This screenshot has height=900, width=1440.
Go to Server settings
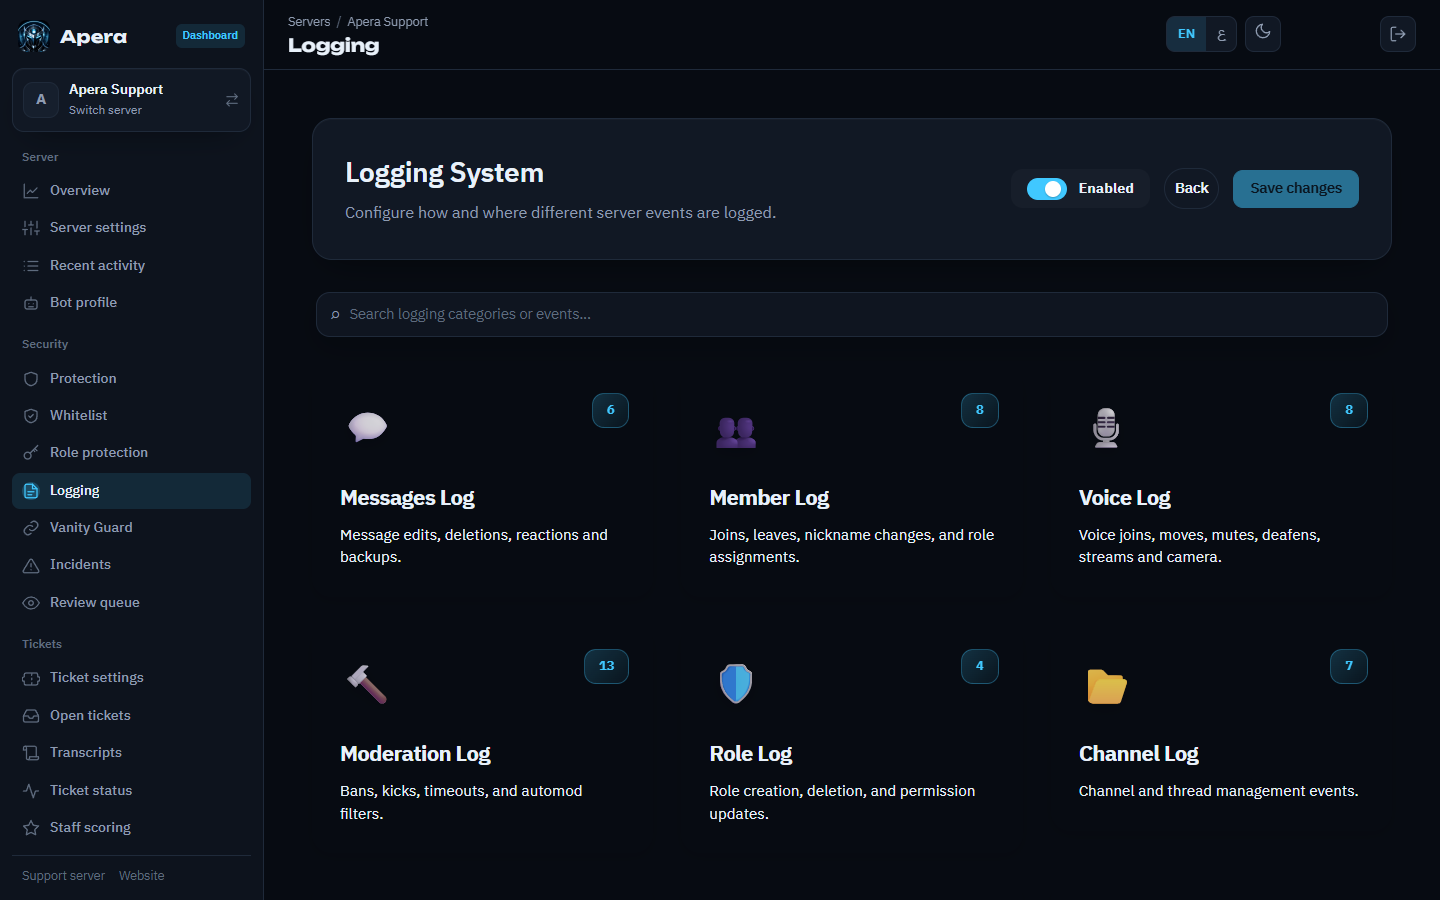click(131, 228)
